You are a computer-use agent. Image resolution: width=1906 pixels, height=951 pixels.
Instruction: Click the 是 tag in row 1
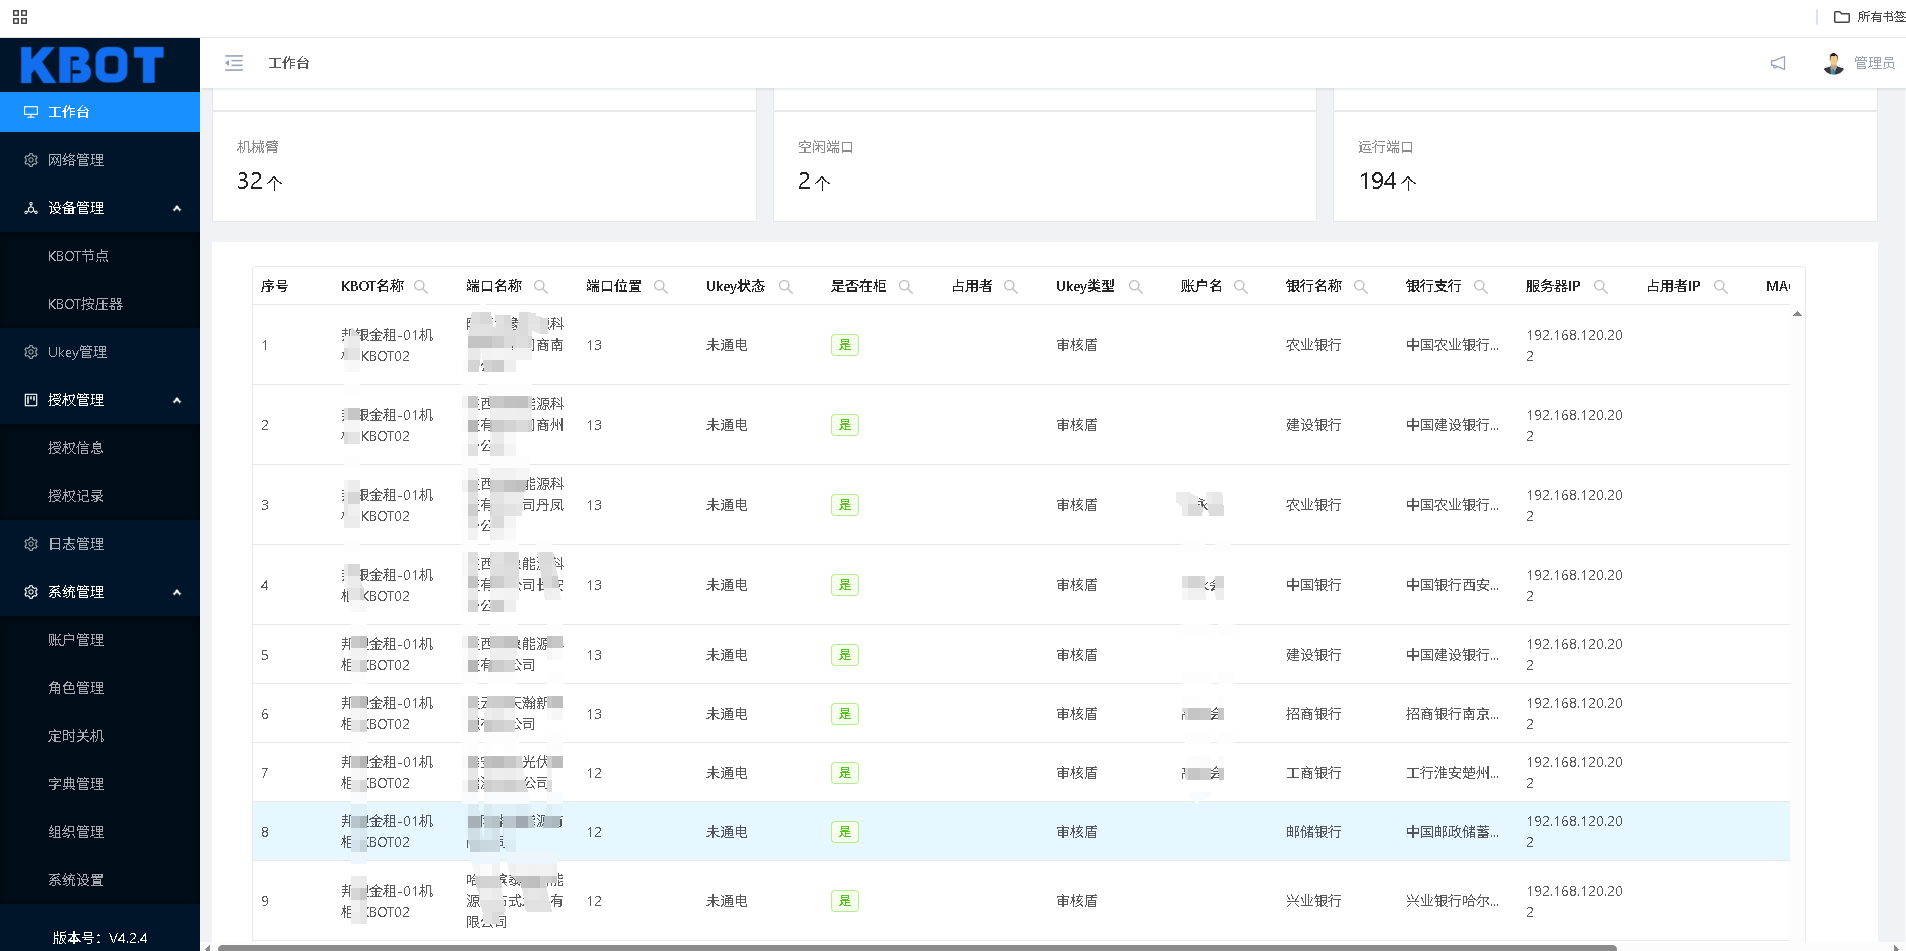(x=844, y=345)
